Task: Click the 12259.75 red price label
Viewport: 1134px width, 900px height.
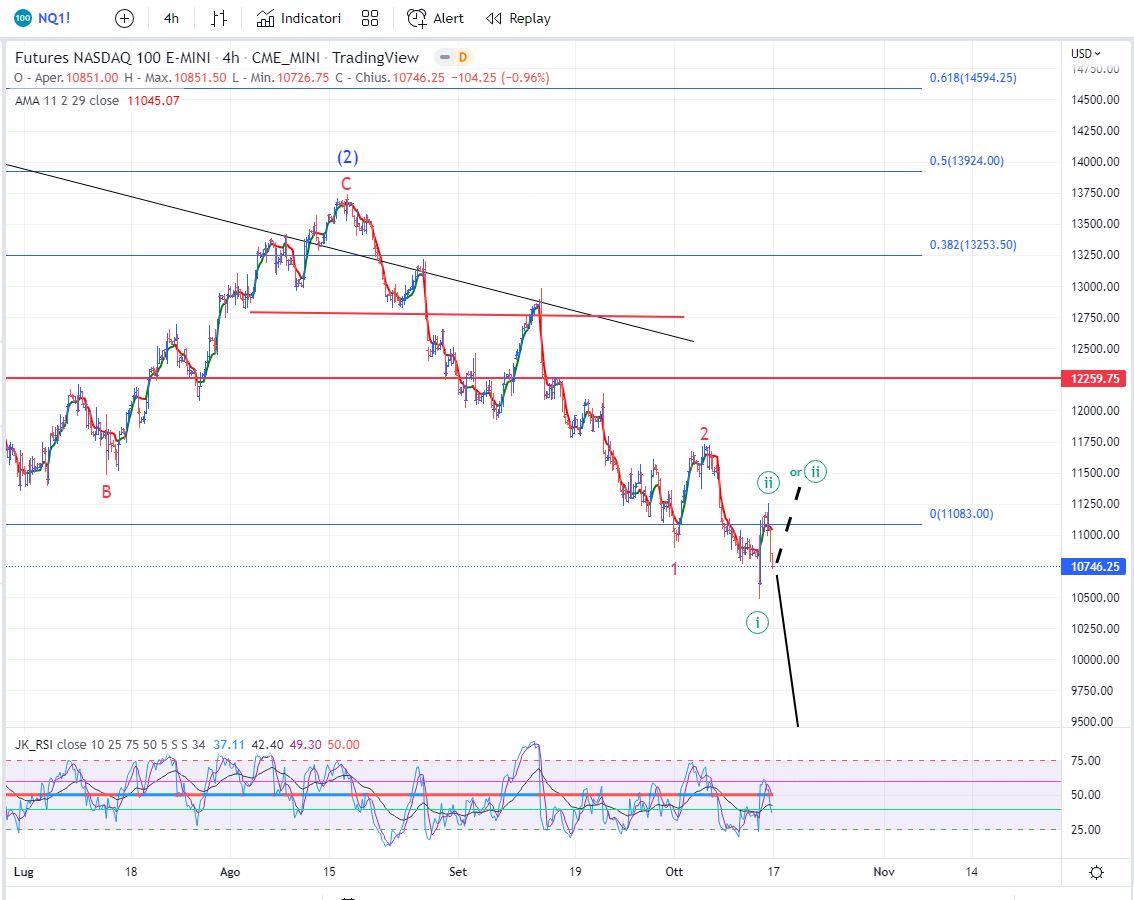Action: click(x=1094, y=378)
